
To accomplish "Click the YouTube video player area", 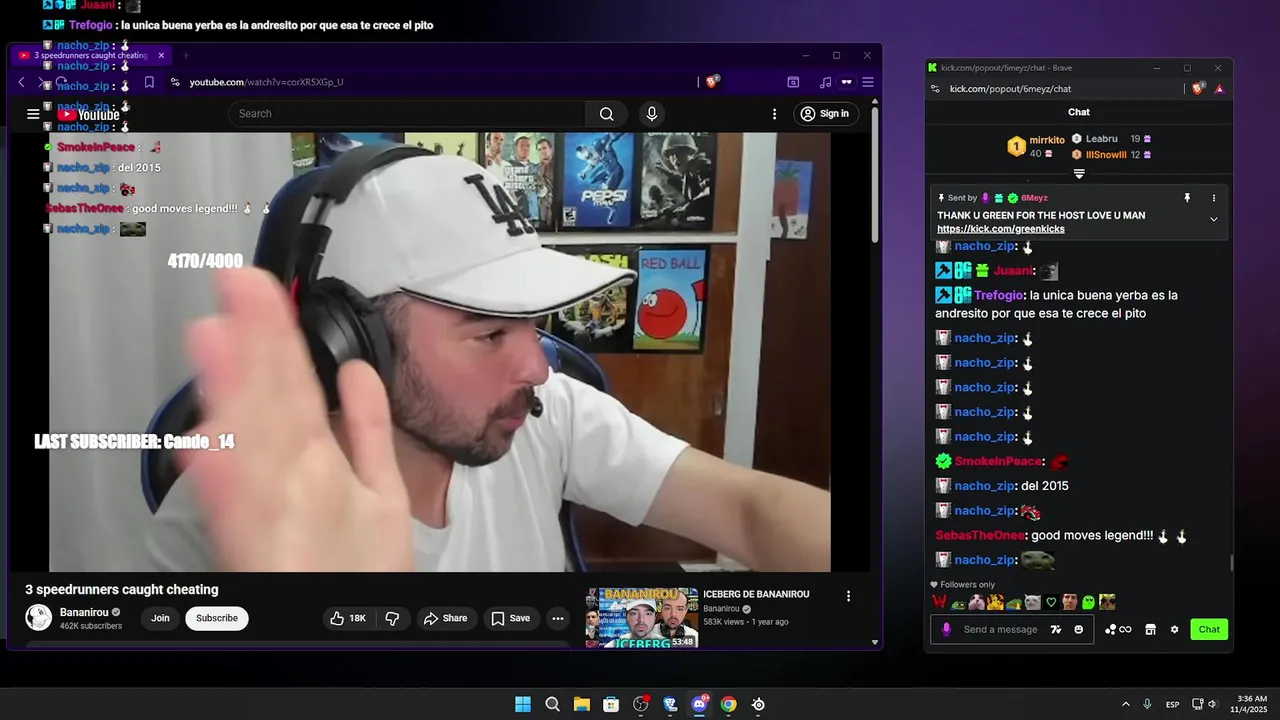I will [440, 352].
